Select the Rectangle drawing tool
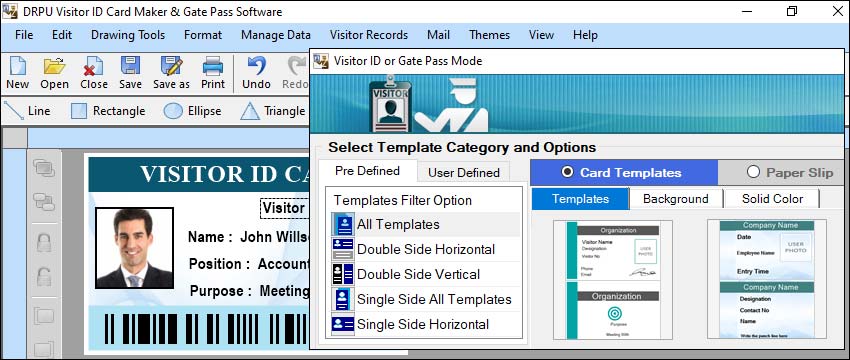 click(x=108, y=111)
